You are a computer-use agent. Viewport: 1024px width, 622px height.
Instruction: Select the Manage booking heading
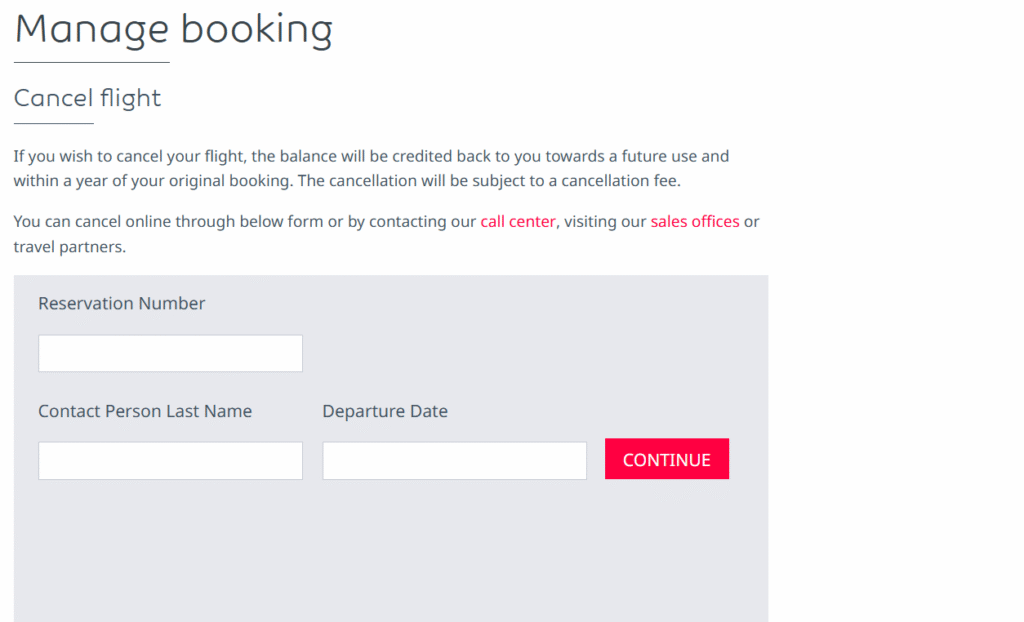[173, 29]
